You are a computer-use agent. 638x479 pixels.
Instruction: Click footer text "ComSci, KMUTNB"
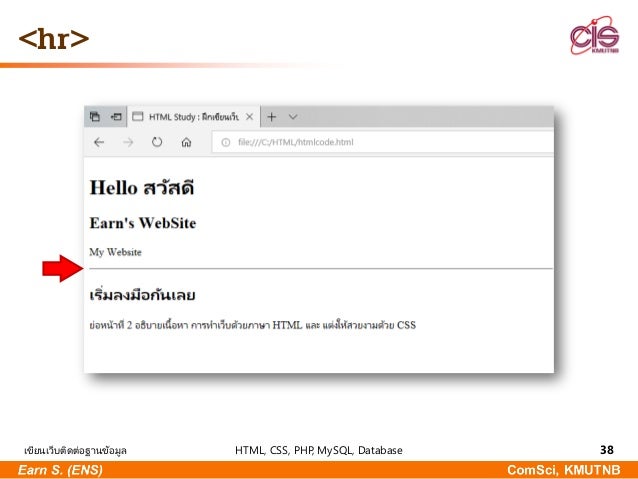(564, 470)
